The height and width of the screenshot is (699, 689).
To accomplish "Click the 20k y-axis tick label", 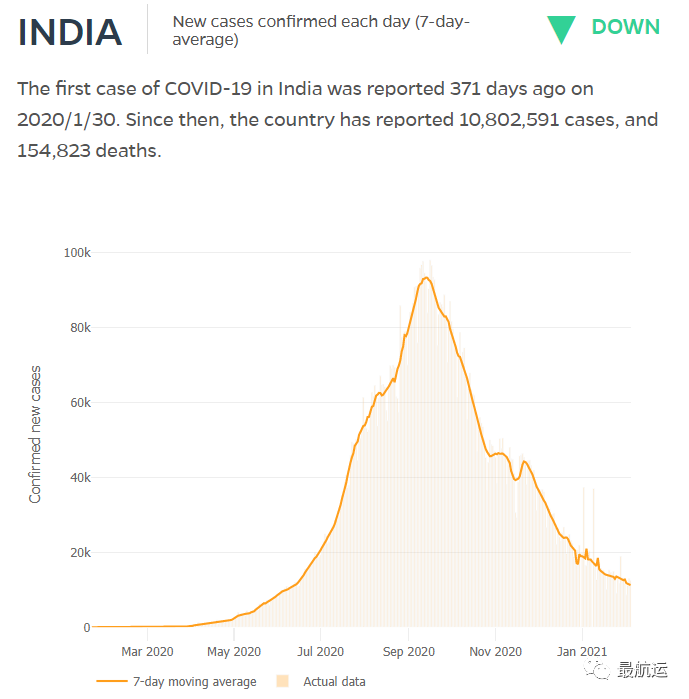I will (79, 553).
